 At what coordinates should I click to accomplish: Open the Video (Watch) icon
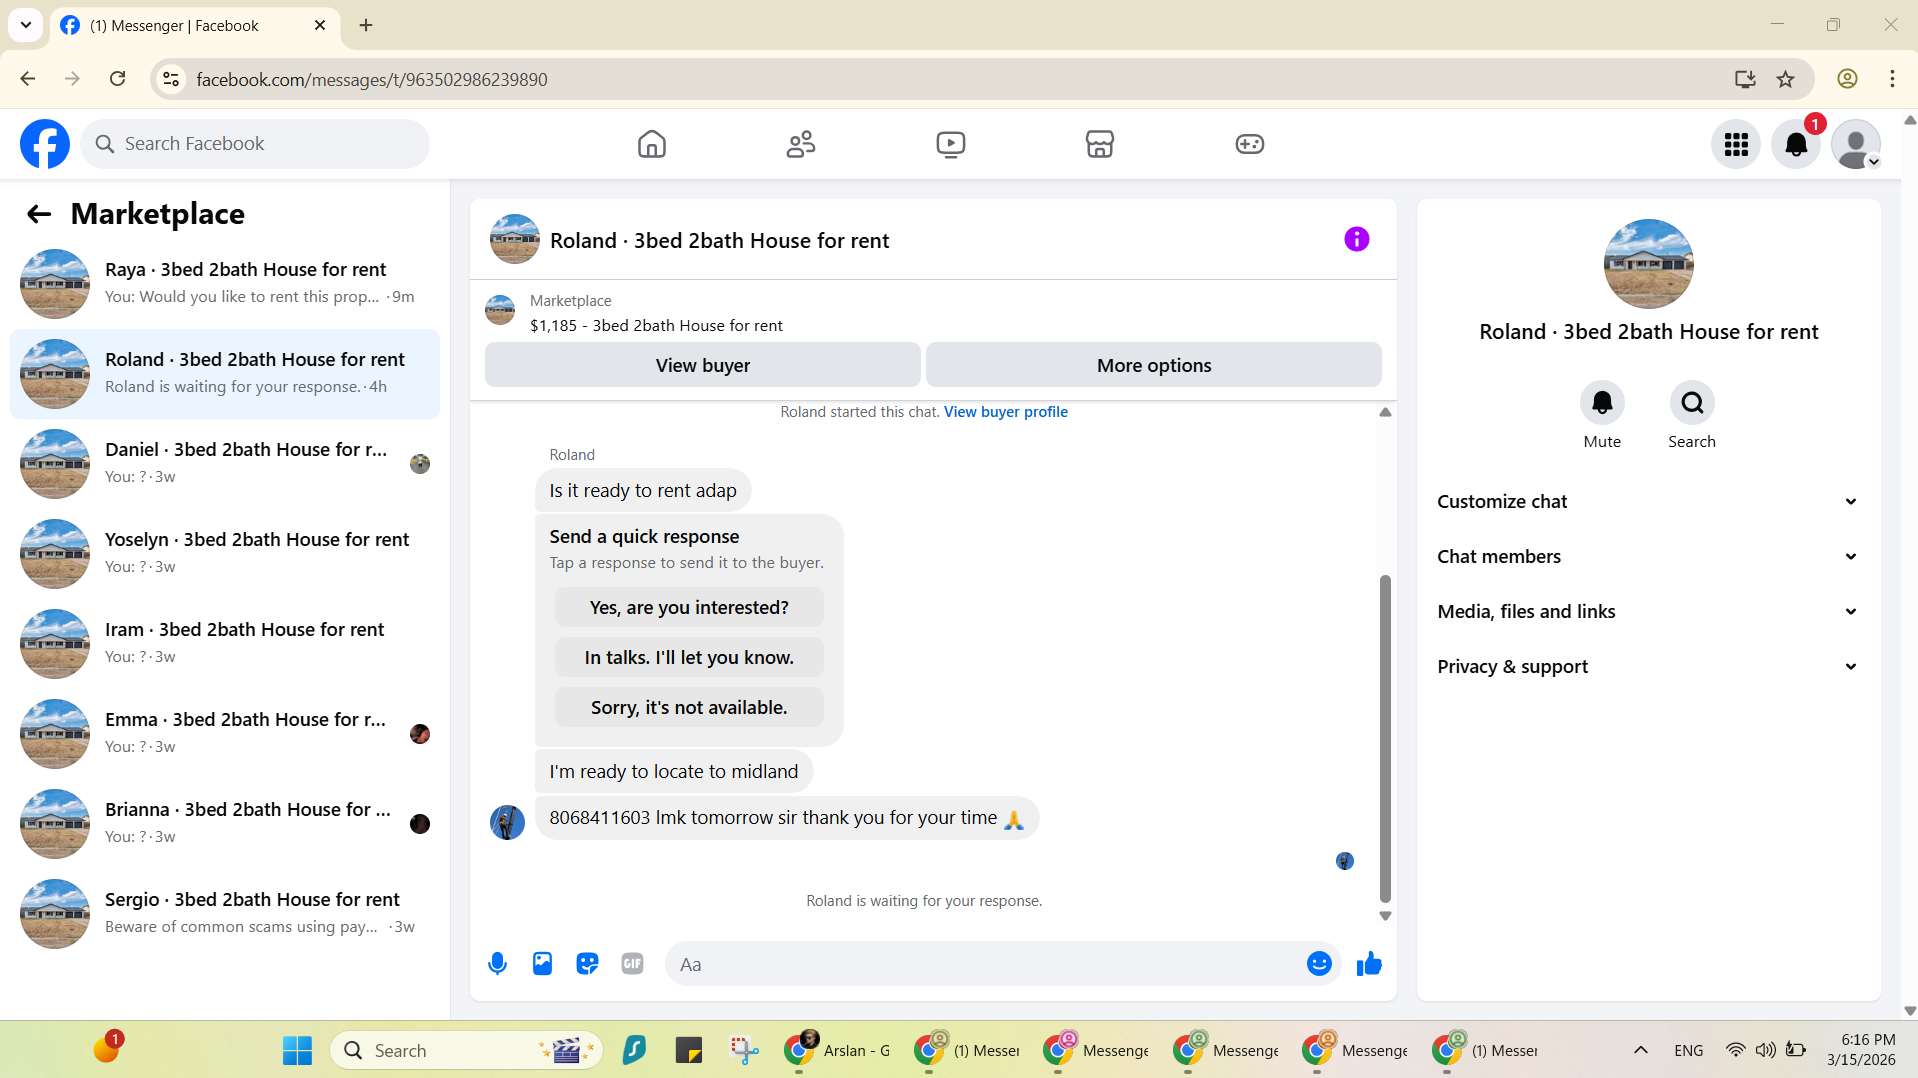950,144
